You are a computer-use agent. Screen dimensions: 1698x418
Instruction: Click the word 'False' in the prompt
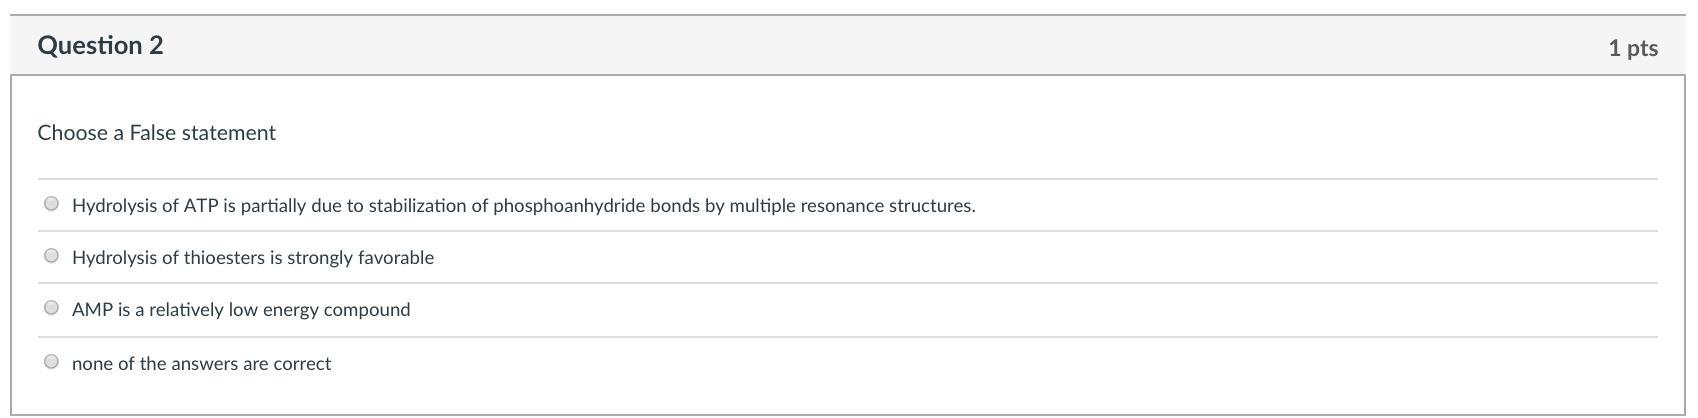(x=152, y=133)
